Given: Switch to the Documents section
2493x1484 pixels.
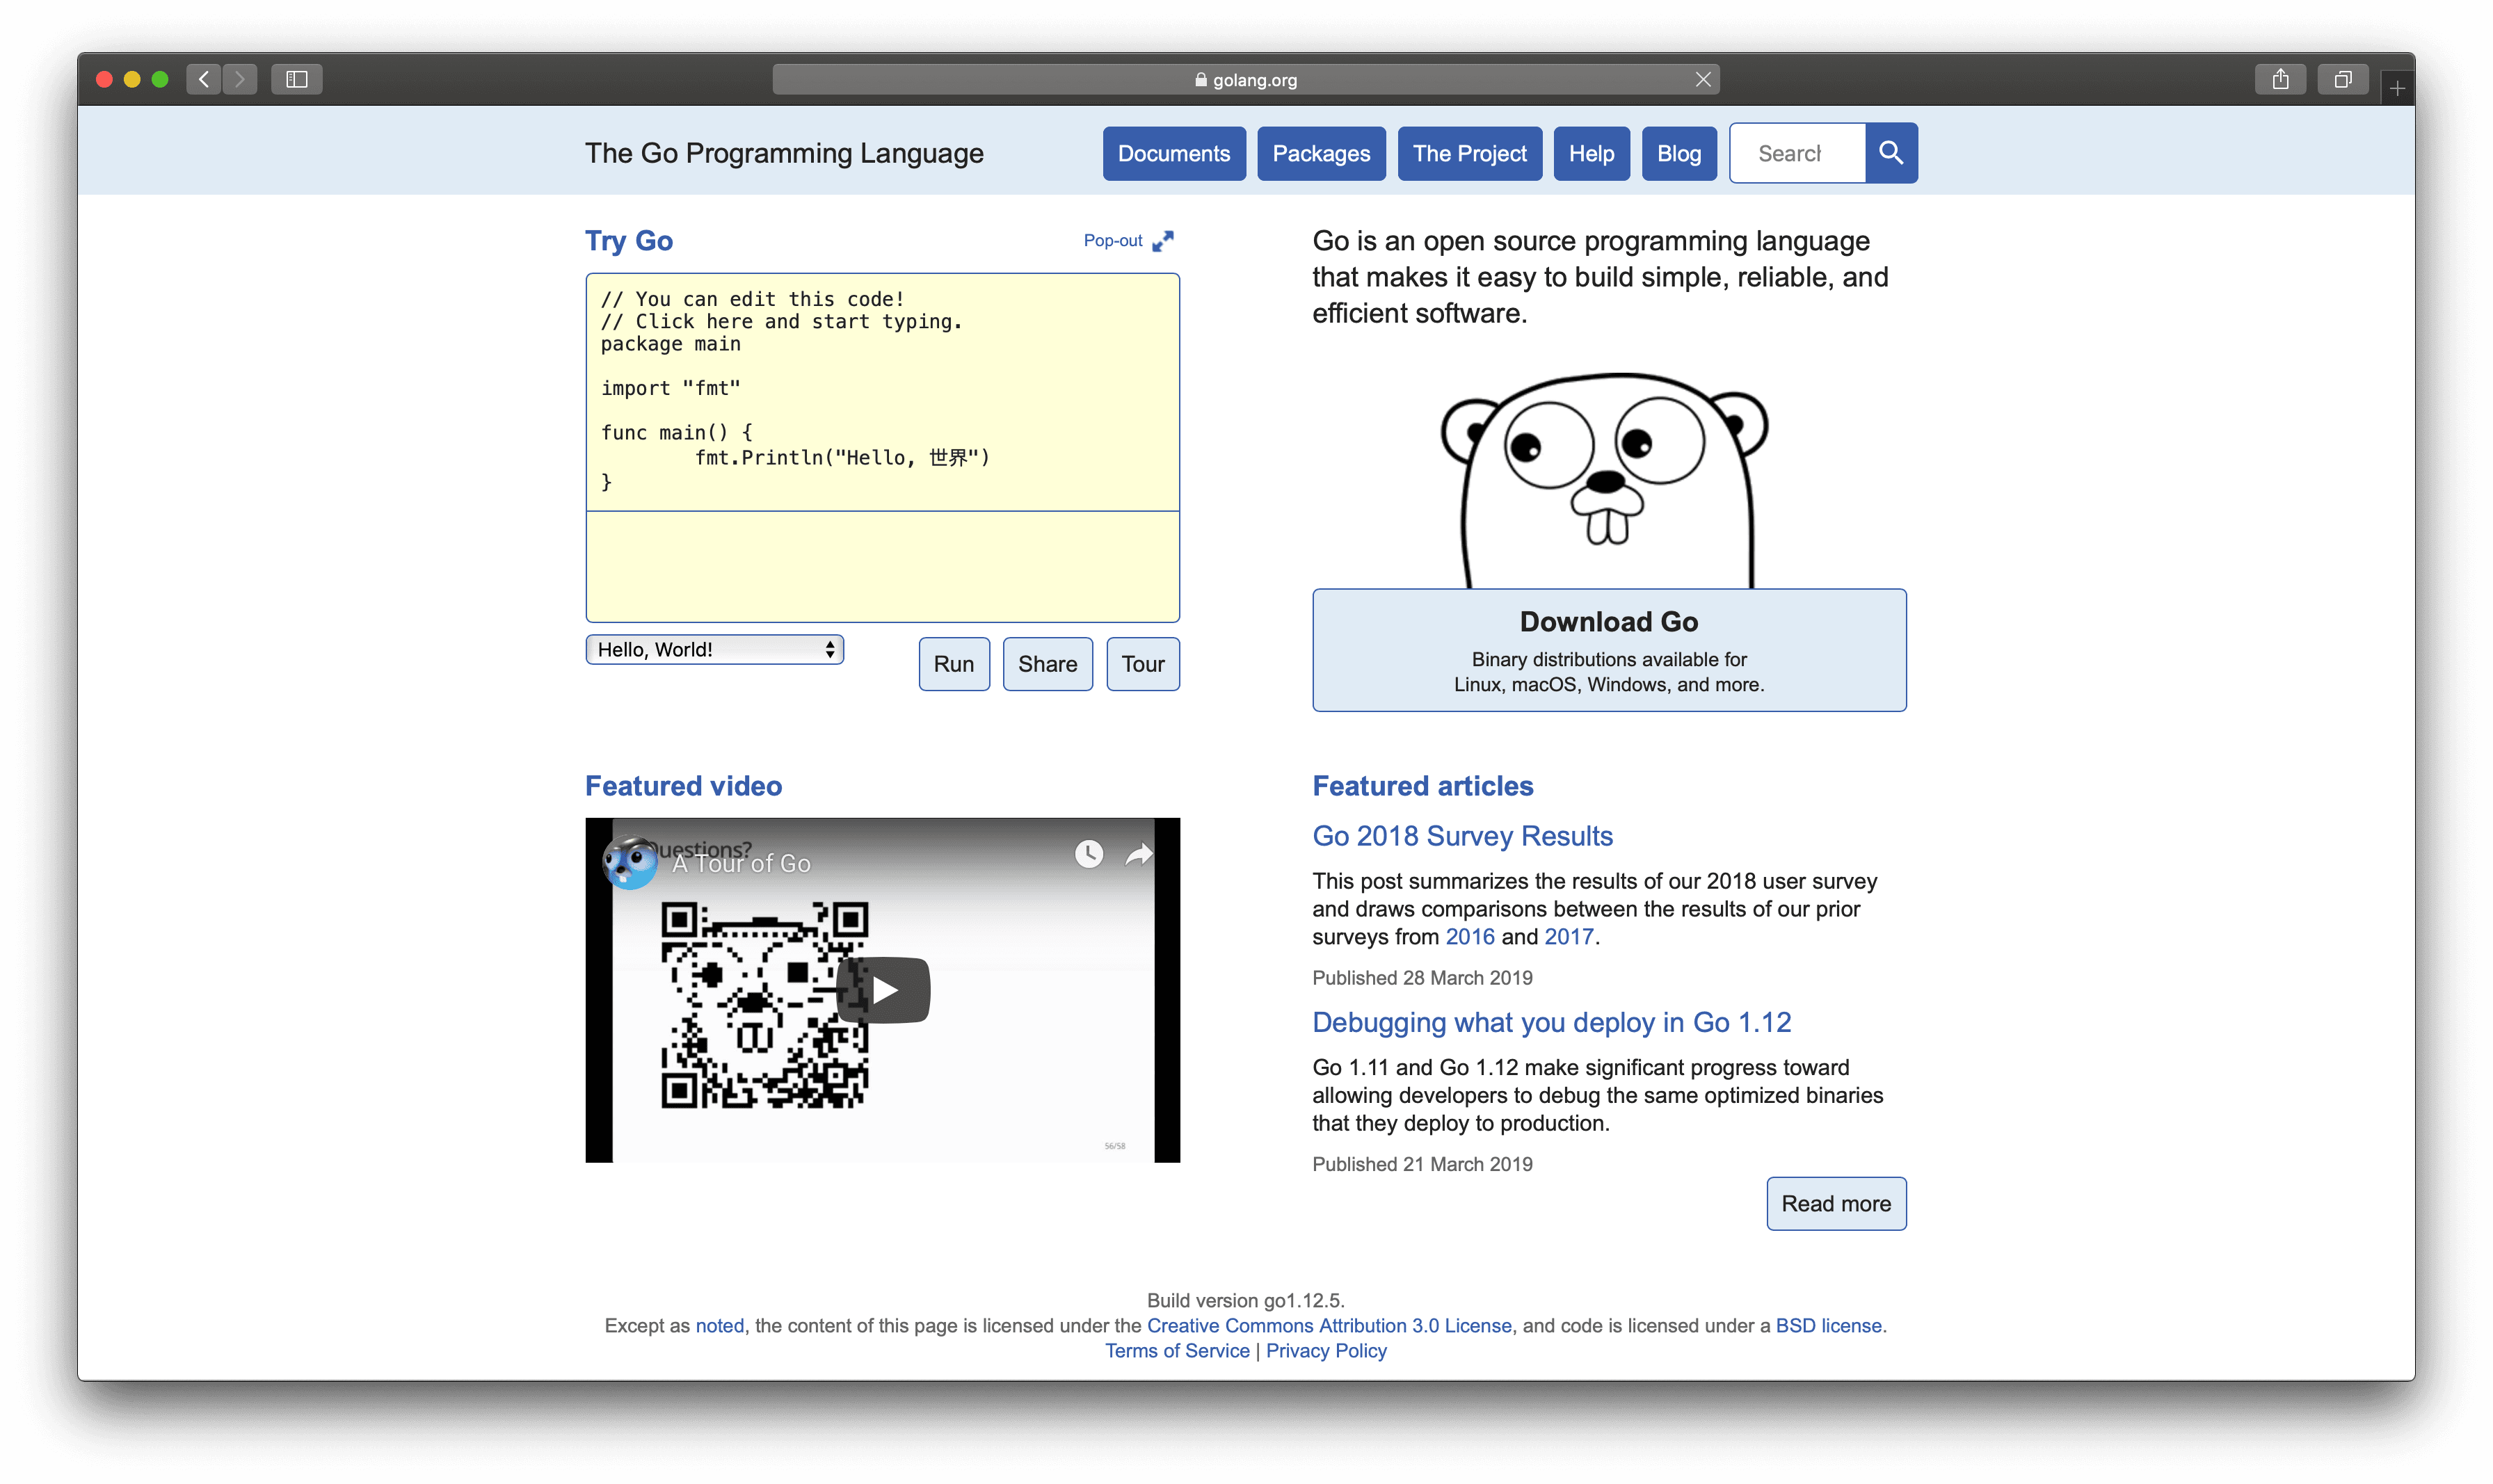Looking at the screenshot, I should point(1174,153).
